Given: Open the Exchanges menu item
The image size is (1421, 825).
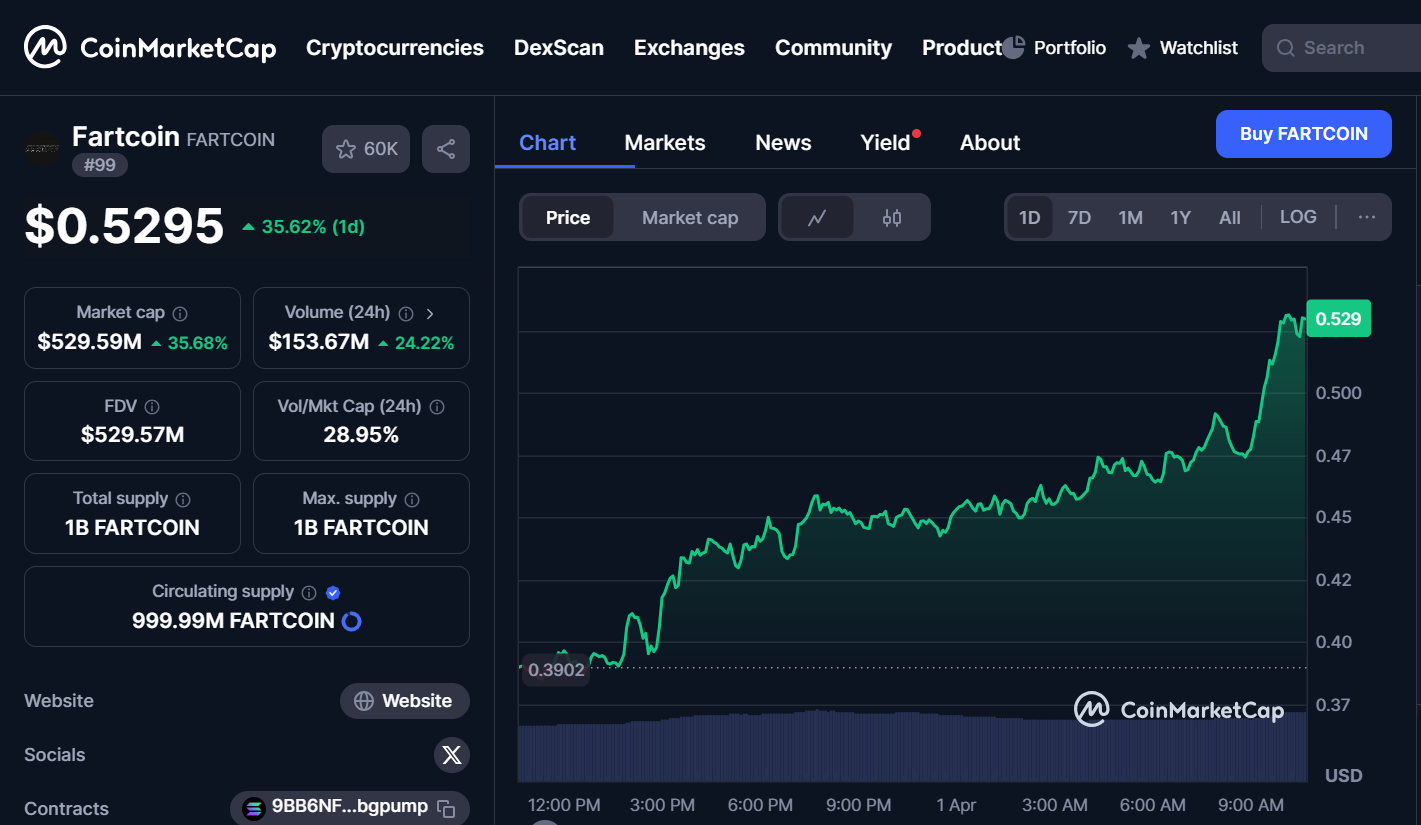Looking at the screenshot, I should click(x=688, y=47).
